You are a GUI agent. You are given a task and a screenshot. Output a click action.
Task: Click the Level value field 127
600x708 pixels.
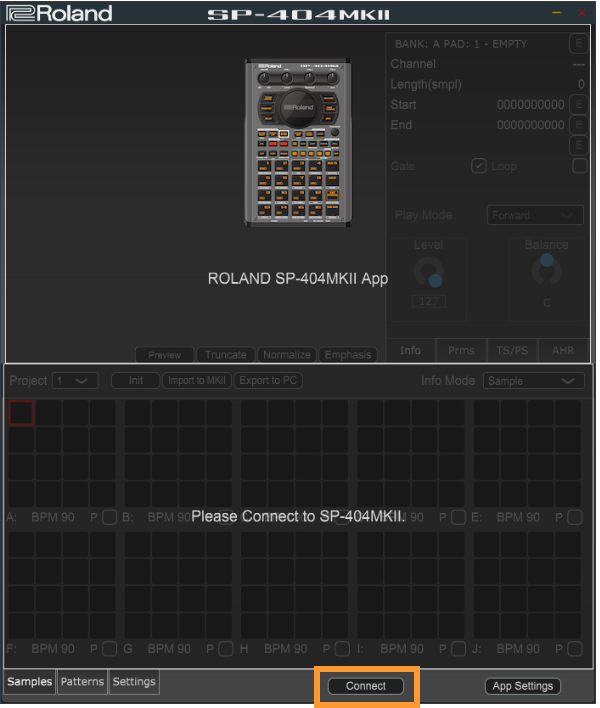[x=428, y=301]
